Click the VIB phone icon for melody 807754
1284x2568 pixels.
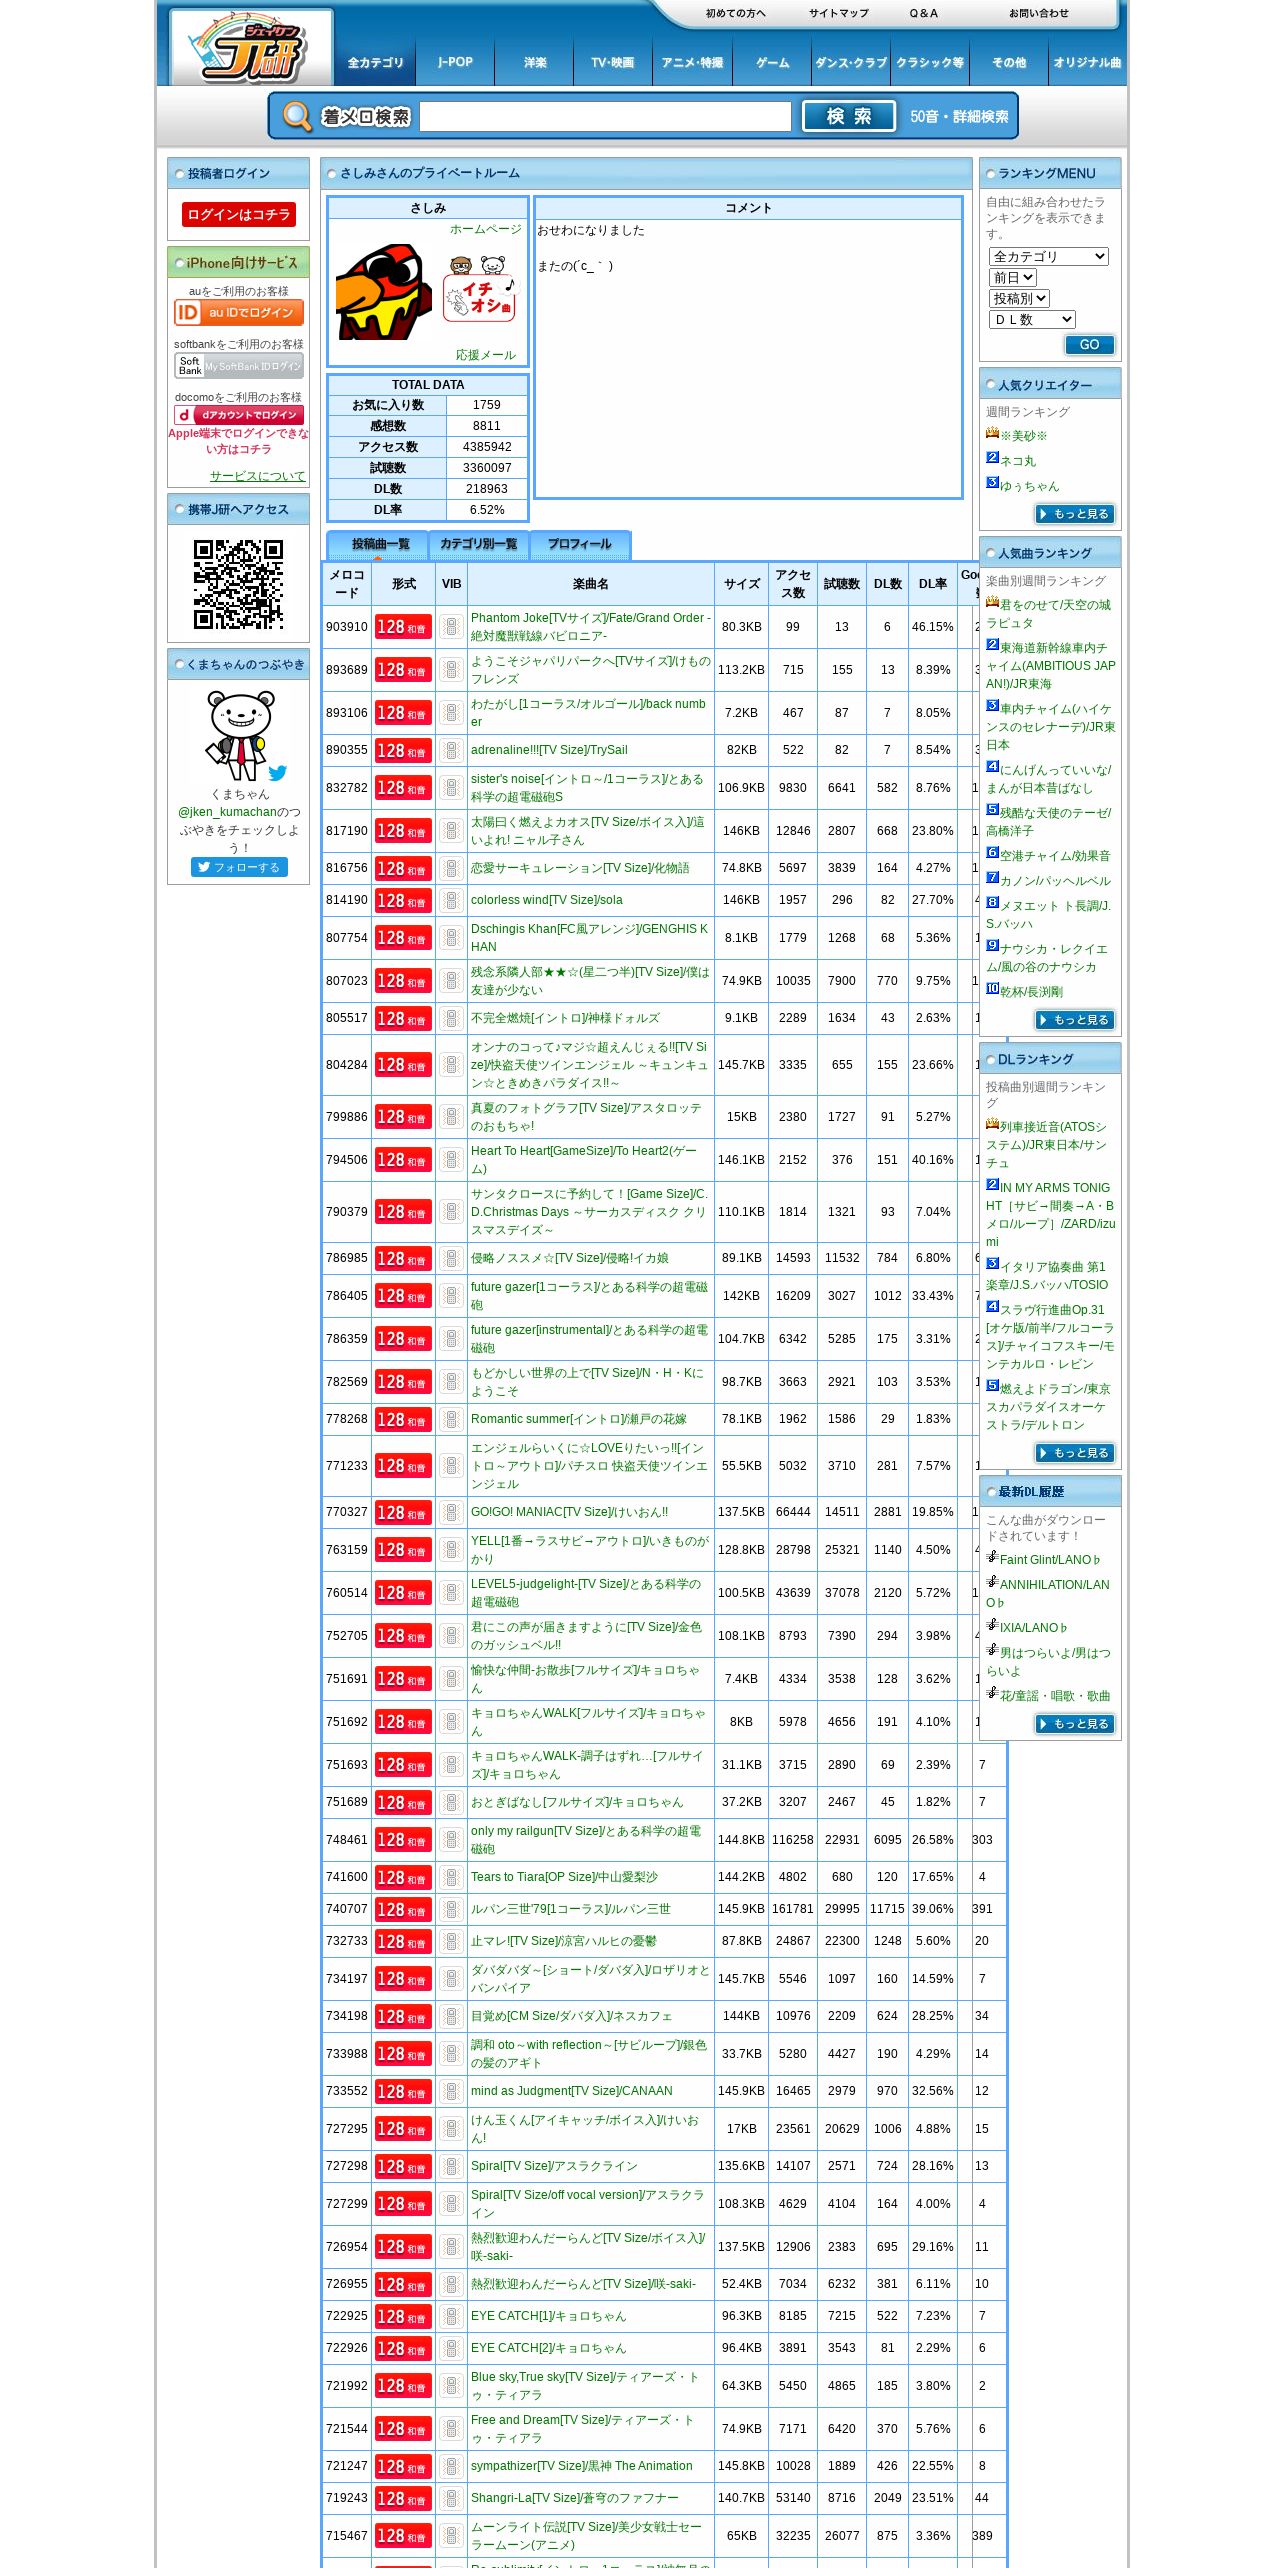[451, 938]
